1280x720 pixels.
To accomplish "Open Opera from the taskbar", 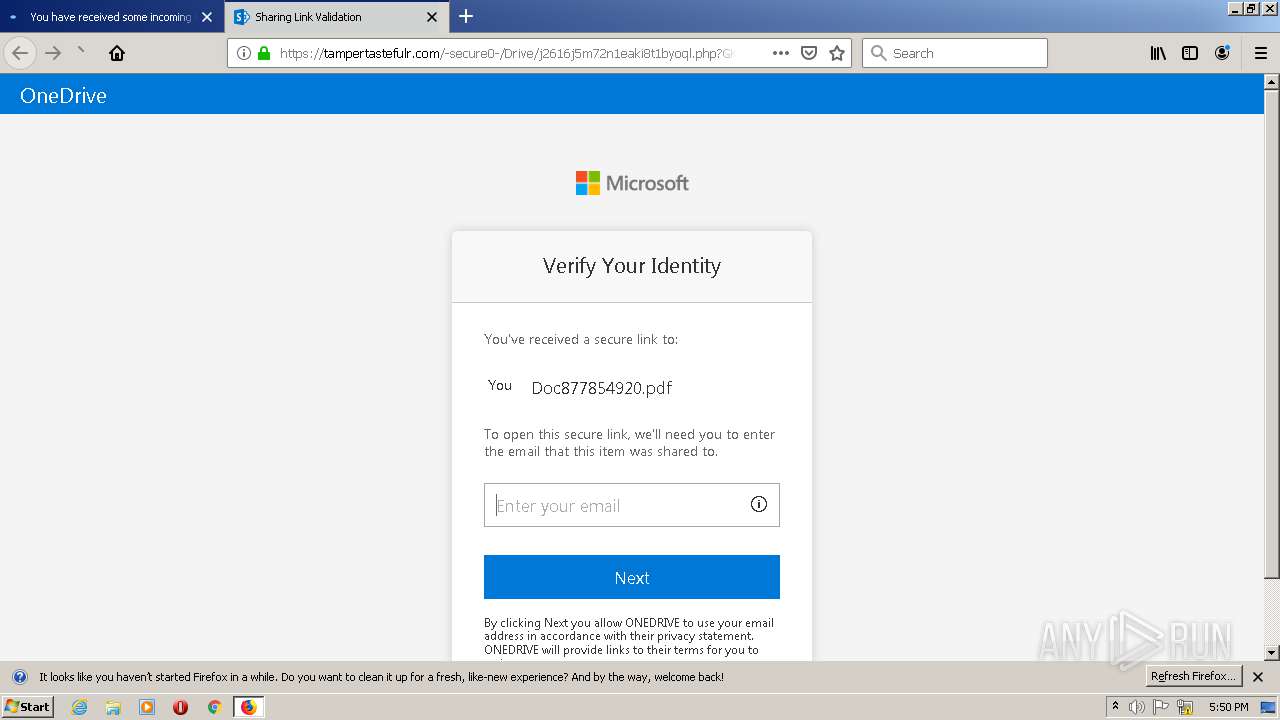I will [x=181, y=707].
